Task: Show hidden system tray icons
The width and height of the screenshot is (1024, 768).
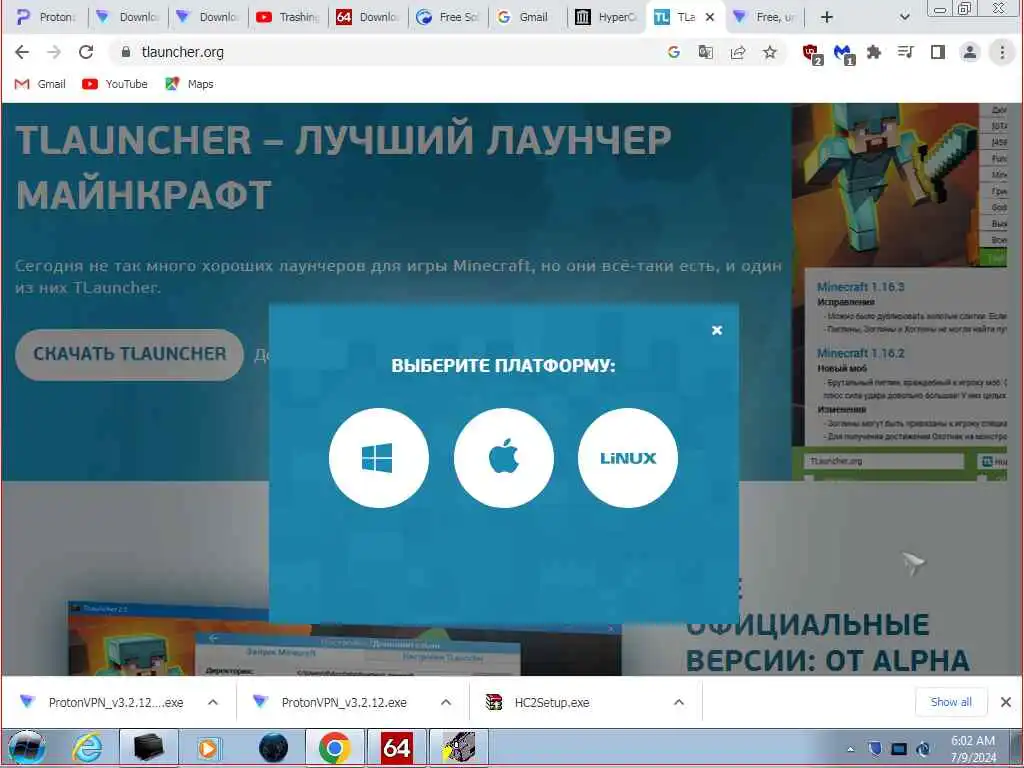Action: tap(850, 749)
